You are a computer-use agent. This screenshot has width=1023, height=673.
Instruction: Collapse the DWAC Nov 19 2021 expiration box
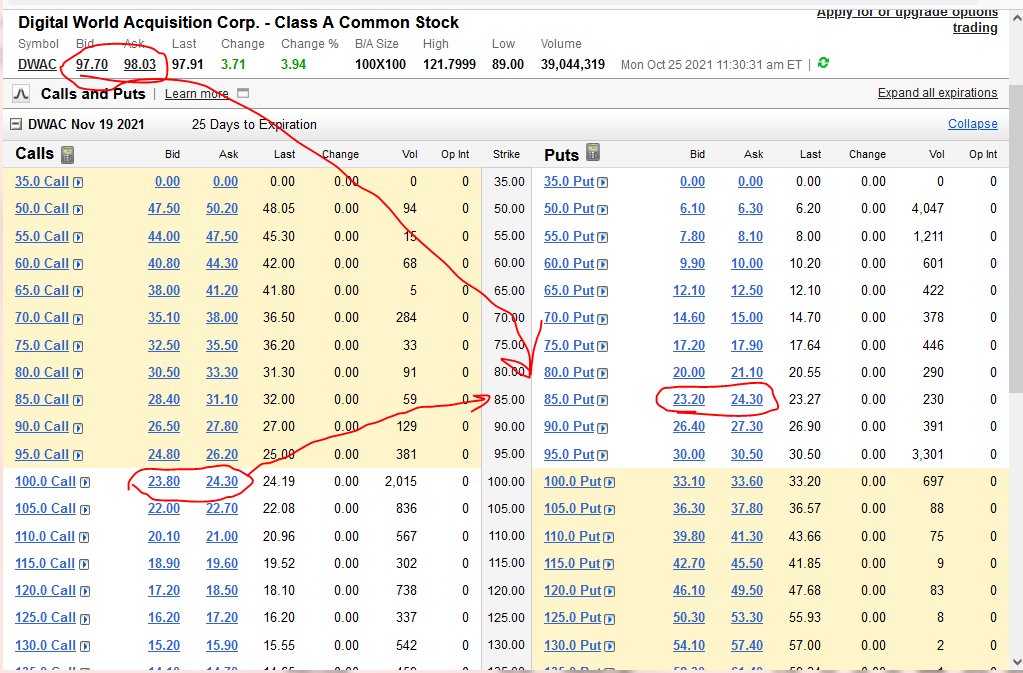[x=16, y=124]
